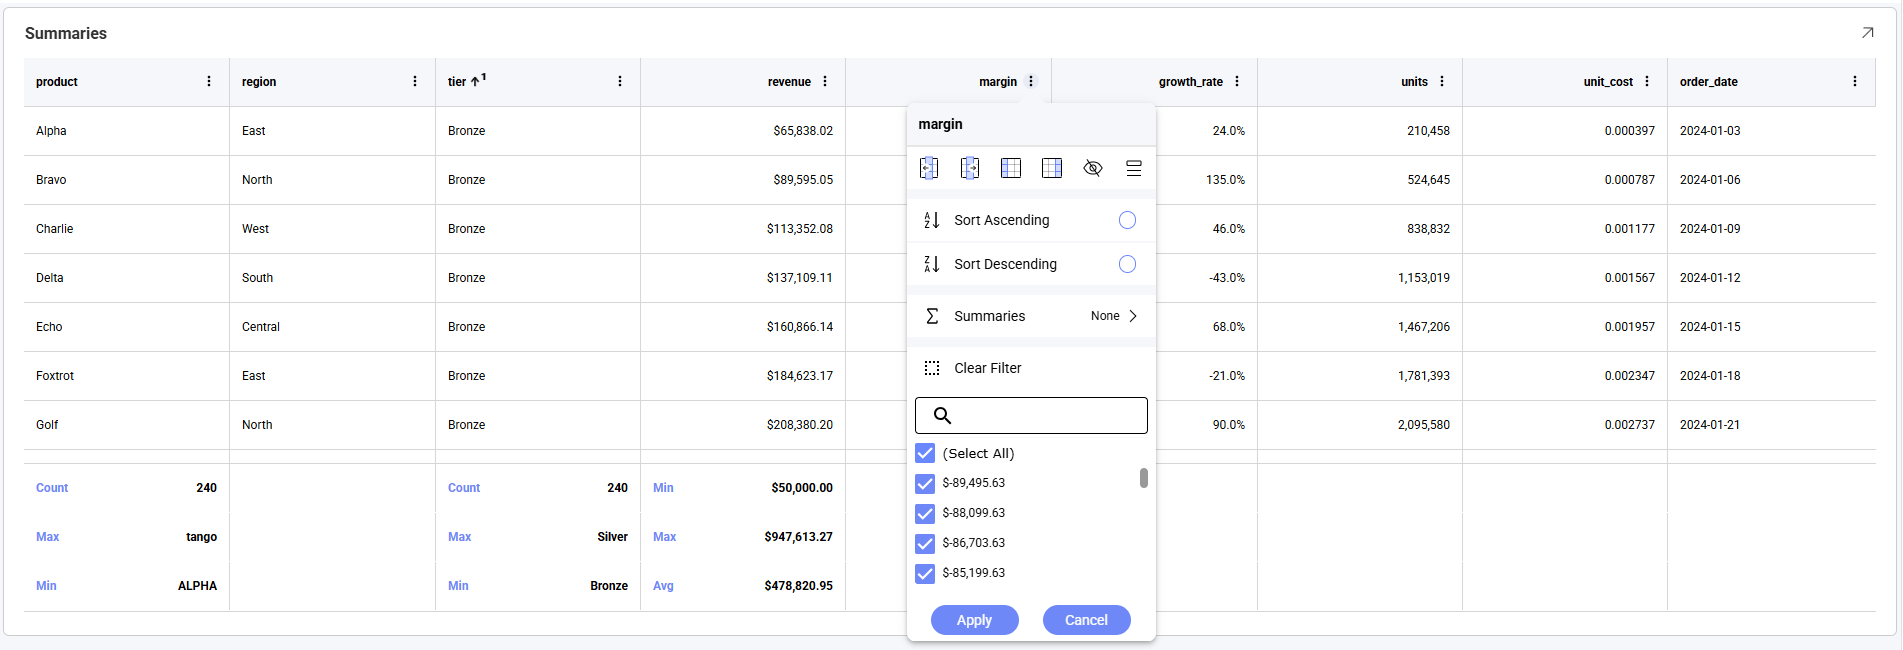Uncheck the $-88,099.63 filter checkbox
This screenshot has width=1903, height=650.
pyautogui.click(x=925, y=513)
